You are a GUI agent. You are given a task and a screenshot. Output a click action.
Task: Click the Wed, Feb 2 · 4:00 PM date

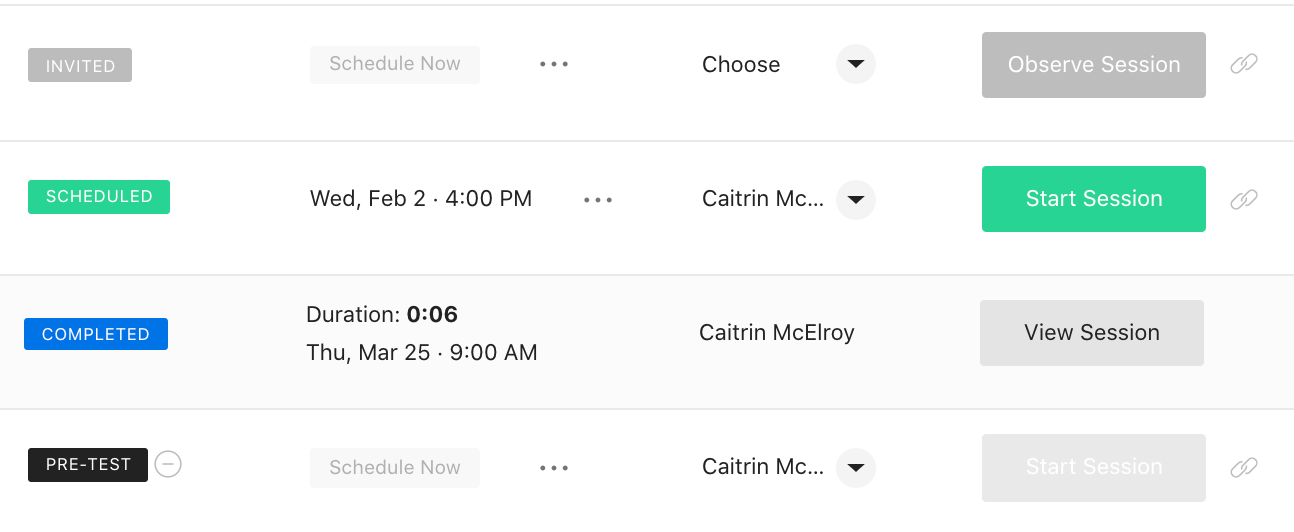421,199
